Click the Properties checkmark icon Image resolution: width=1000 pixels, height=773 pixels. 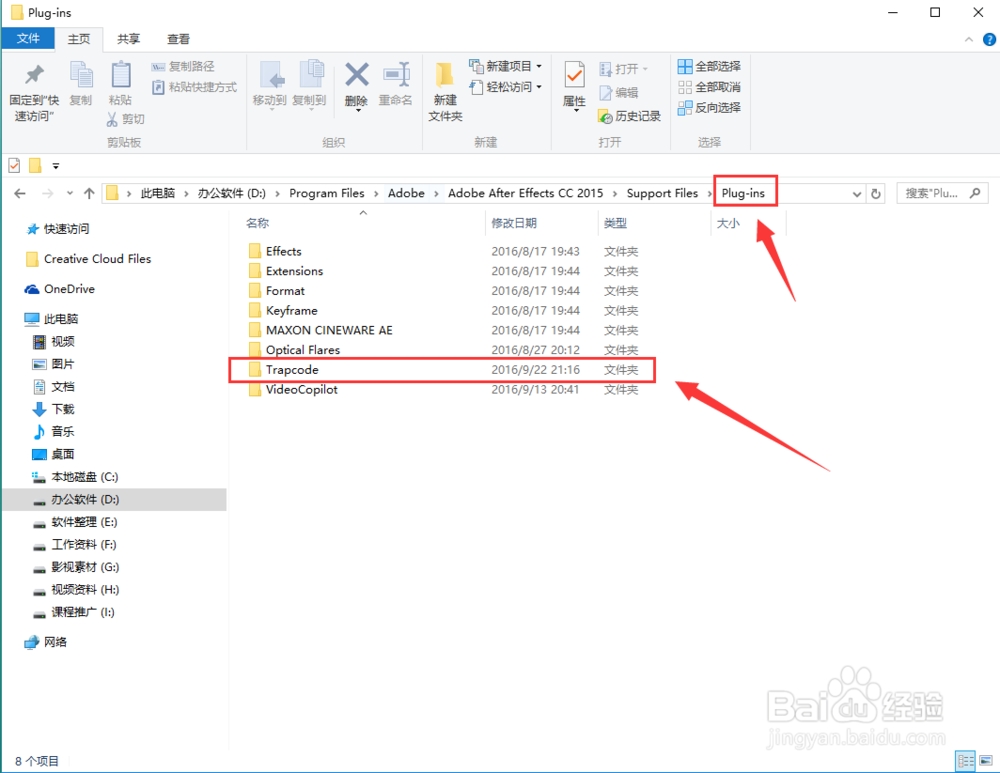pyautogui.click(x=574, y=75)
